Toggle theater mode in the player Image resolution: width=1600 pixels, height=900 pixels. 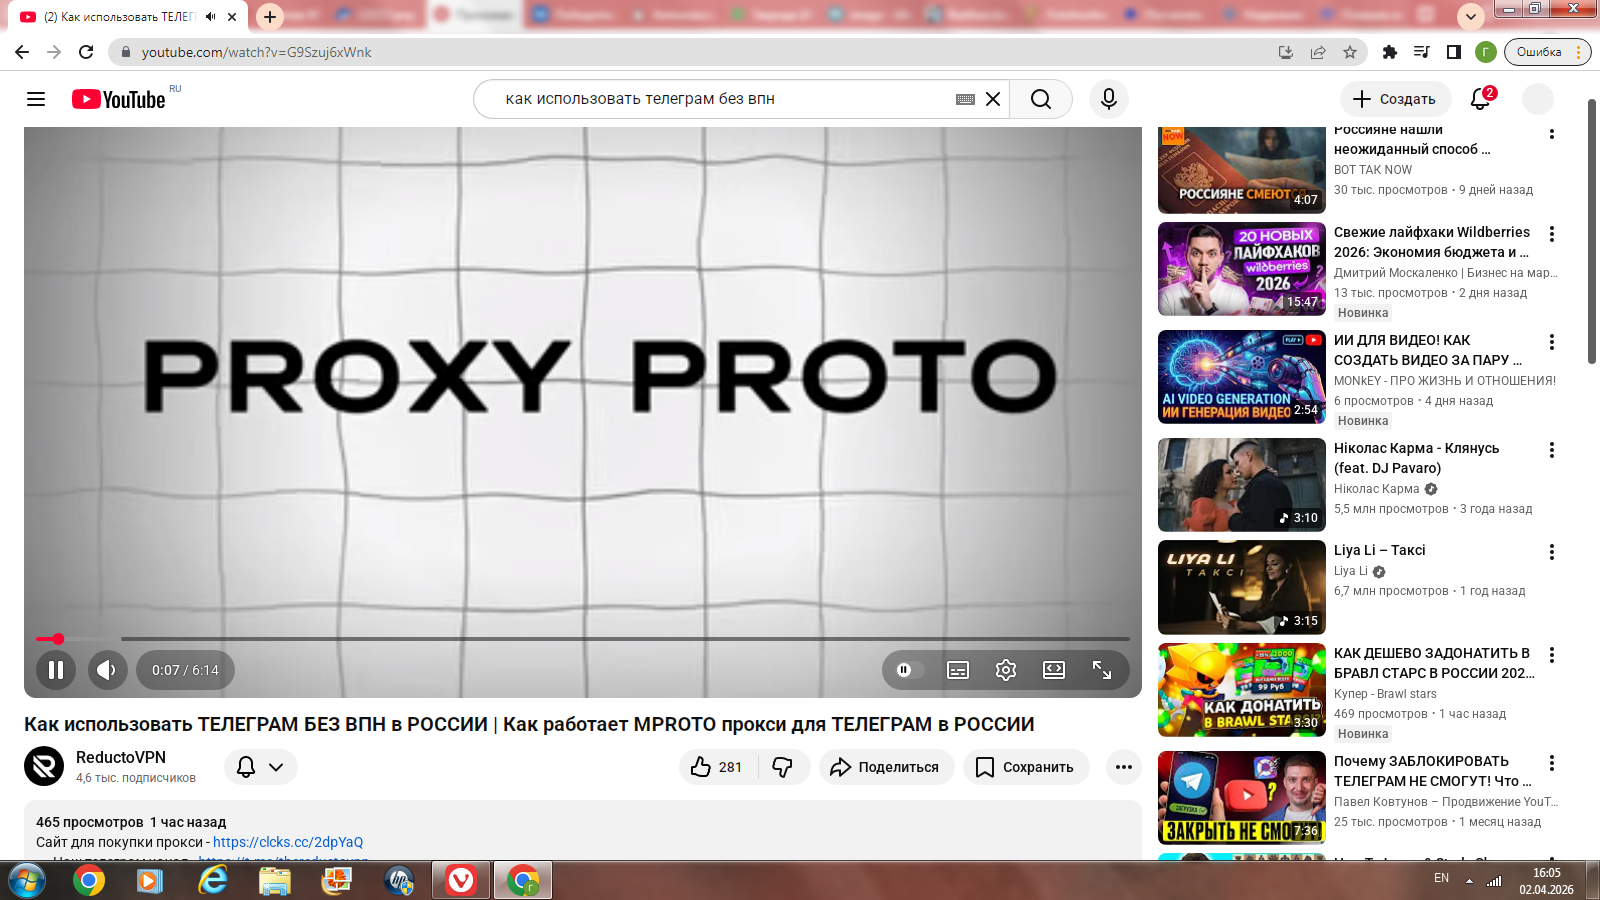pyautogui.click(x=1054, y=670)
